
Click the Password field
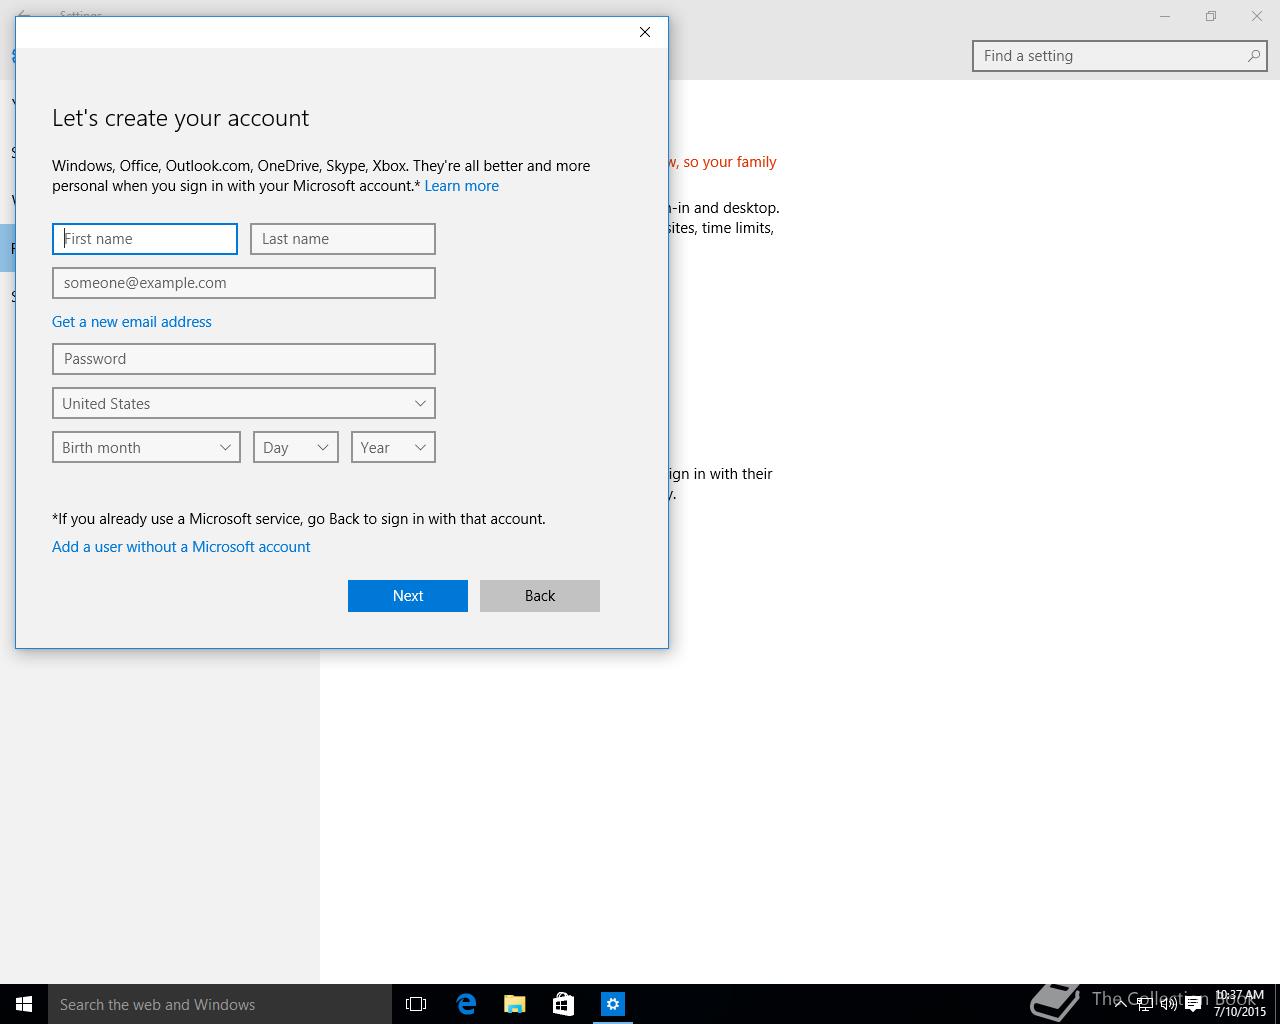click(244, 359)
